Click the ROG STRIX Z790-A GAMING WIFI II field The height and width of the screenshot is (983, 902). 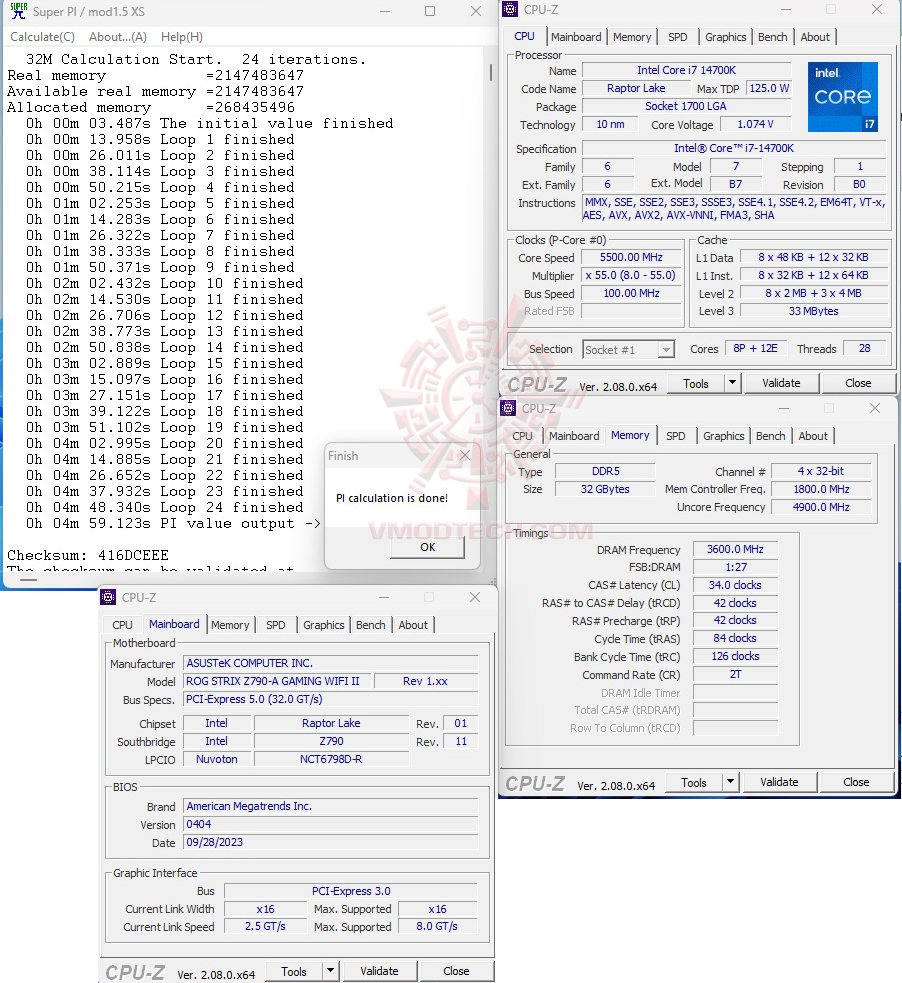pos(276,681)
